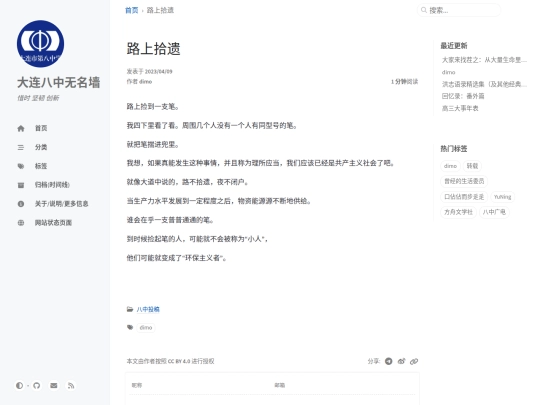Image resolution: width=540 pixels, height=405 pixels.
Task: Open the RSS feed icon
Action: click(x=71, y=386)
